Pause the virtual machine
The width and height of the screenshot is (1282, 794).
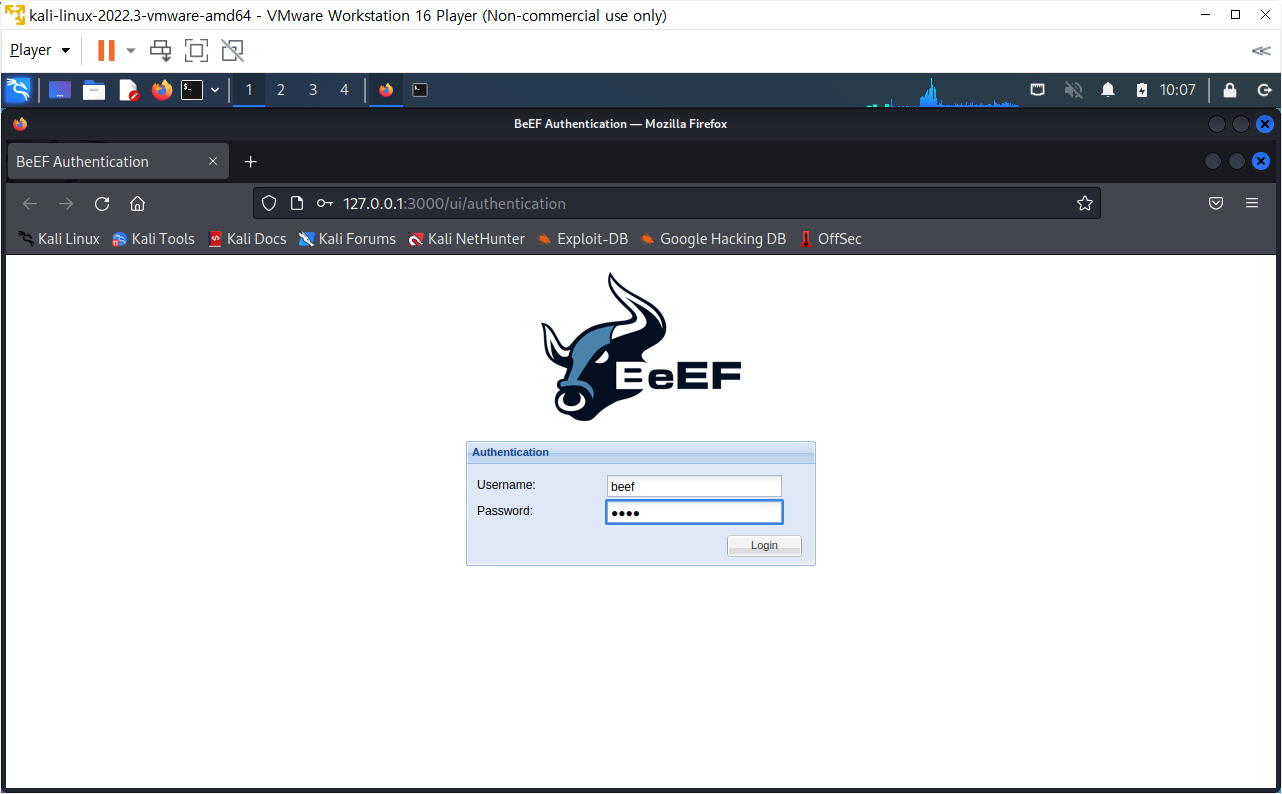[106, 50]
